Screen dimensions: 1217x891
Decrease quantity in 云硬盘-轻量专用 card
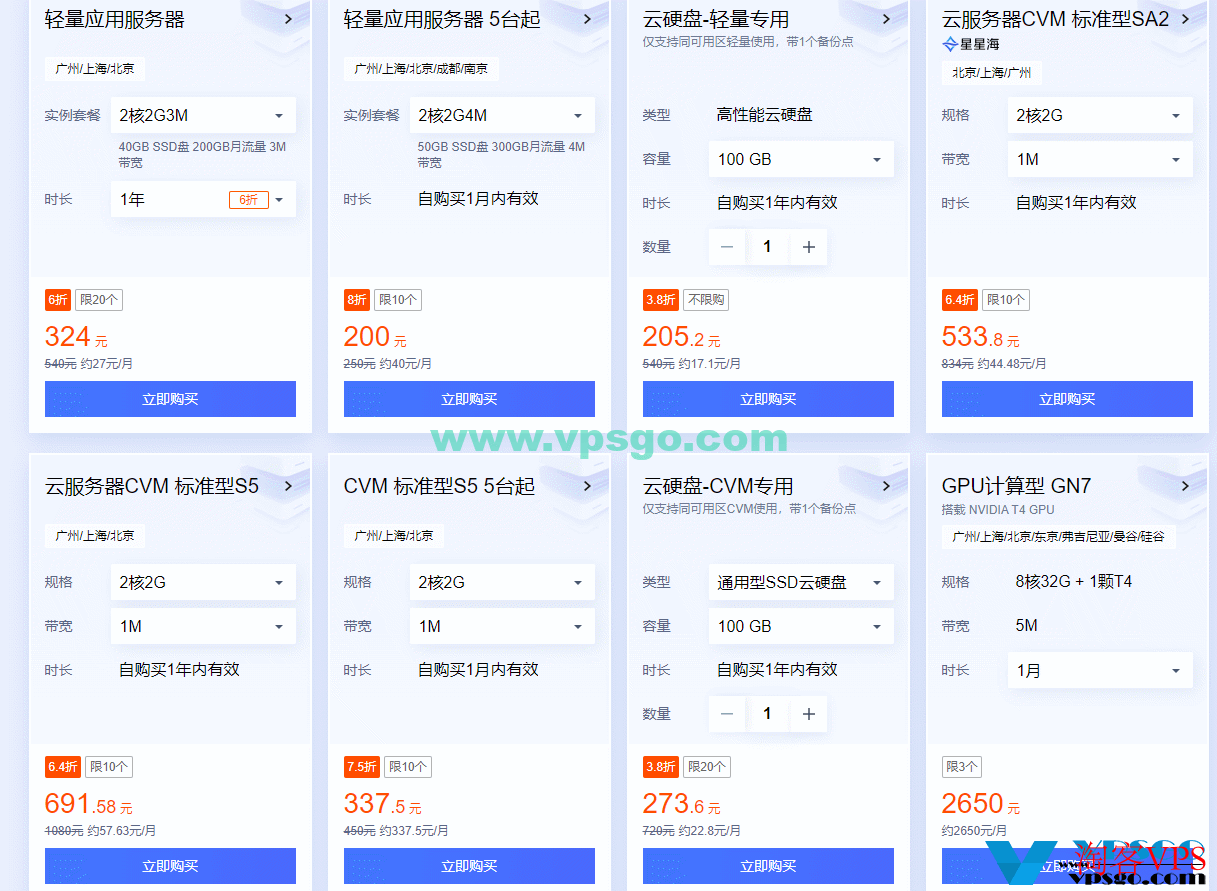[727, 247]
